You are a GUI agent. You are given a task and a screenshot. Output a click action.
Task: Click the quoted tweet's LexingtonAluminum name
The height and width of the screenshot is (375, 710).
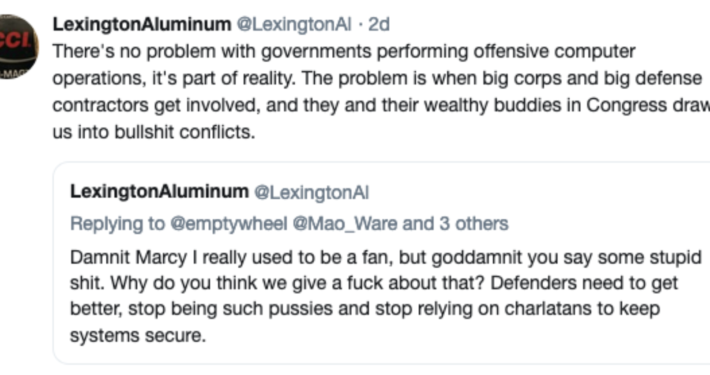click(159, 192)
